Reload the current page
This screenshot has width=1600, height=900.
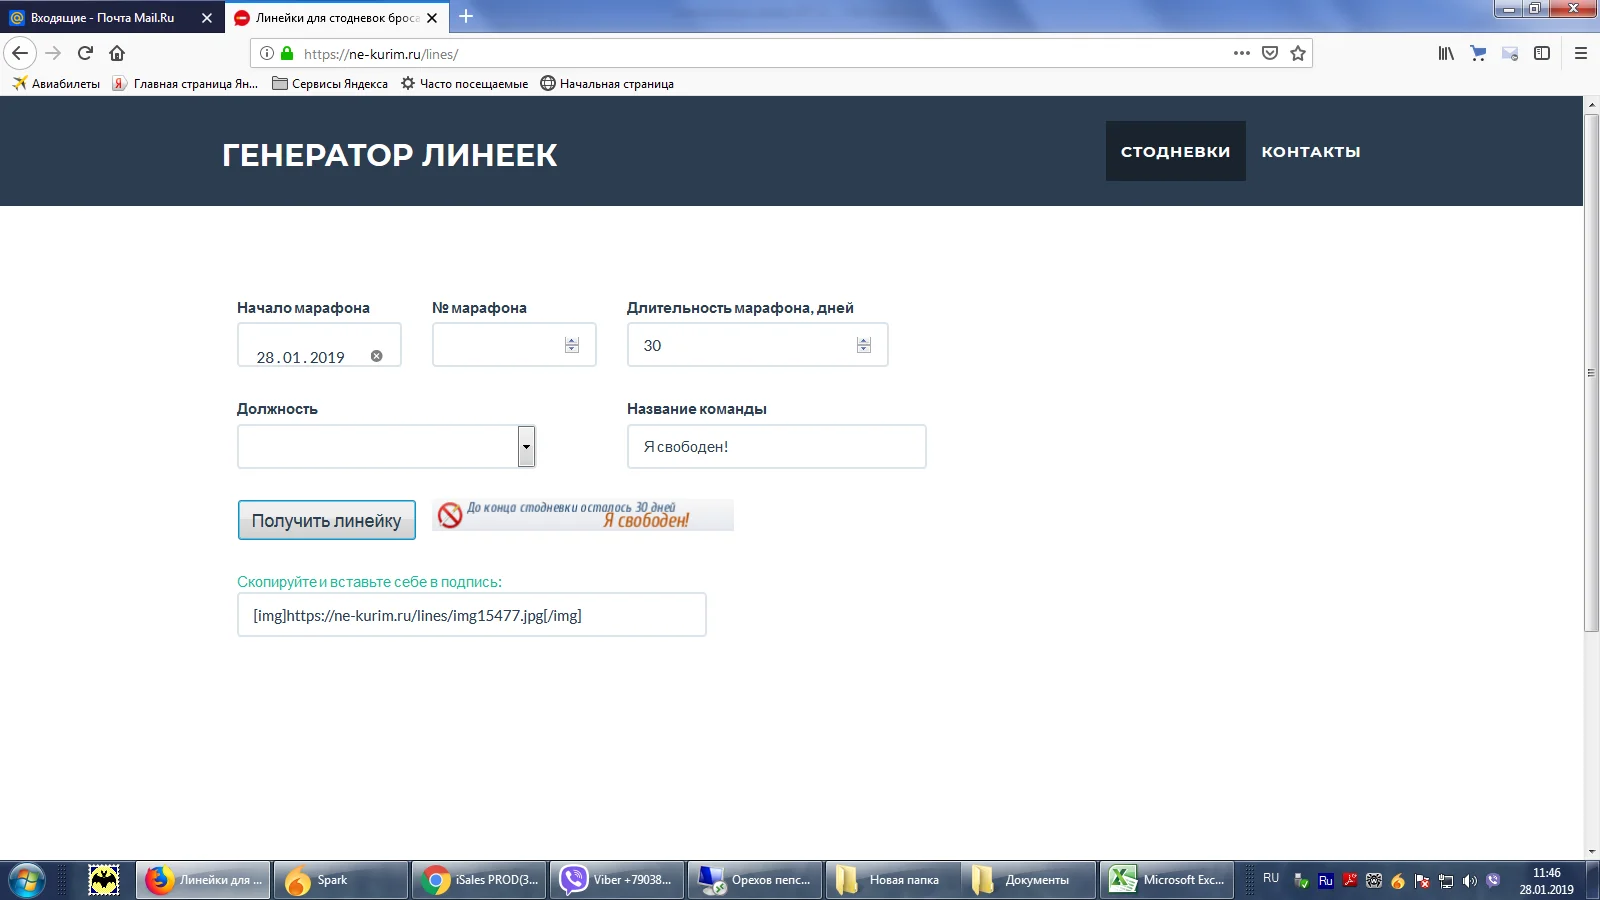coord(86,53)
